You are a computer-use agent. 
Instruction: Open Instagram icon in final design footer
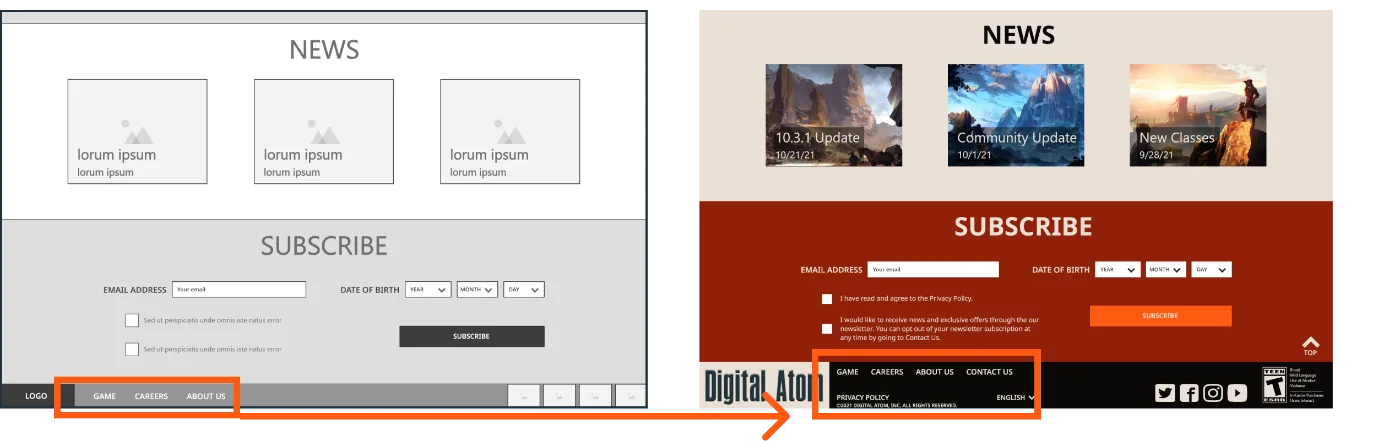coord(1213,393)
